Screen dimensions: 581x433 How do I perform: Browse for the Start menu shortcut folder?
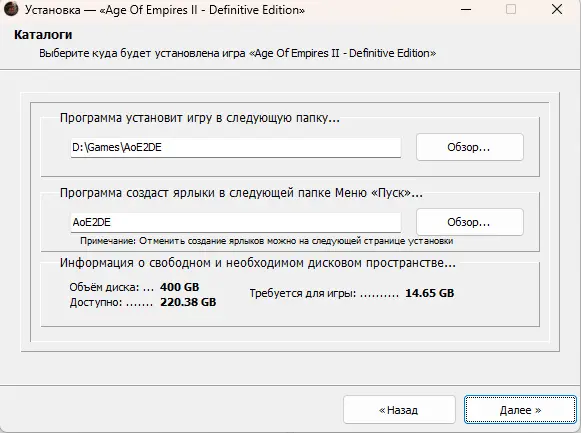pyautogui.click(x=469, y=222)
